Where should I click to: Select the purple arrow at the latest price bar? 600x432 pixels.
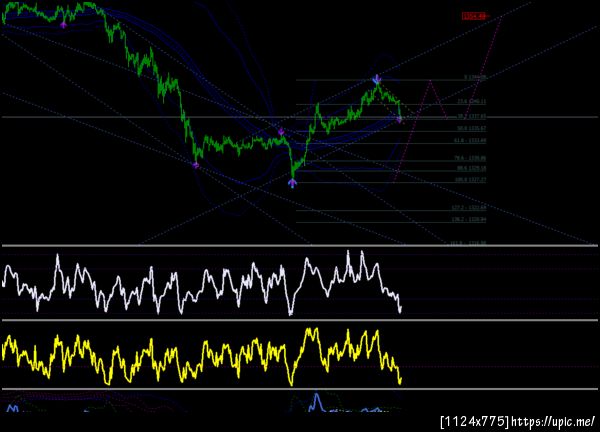pyautogui.click(x=399, y=120)
